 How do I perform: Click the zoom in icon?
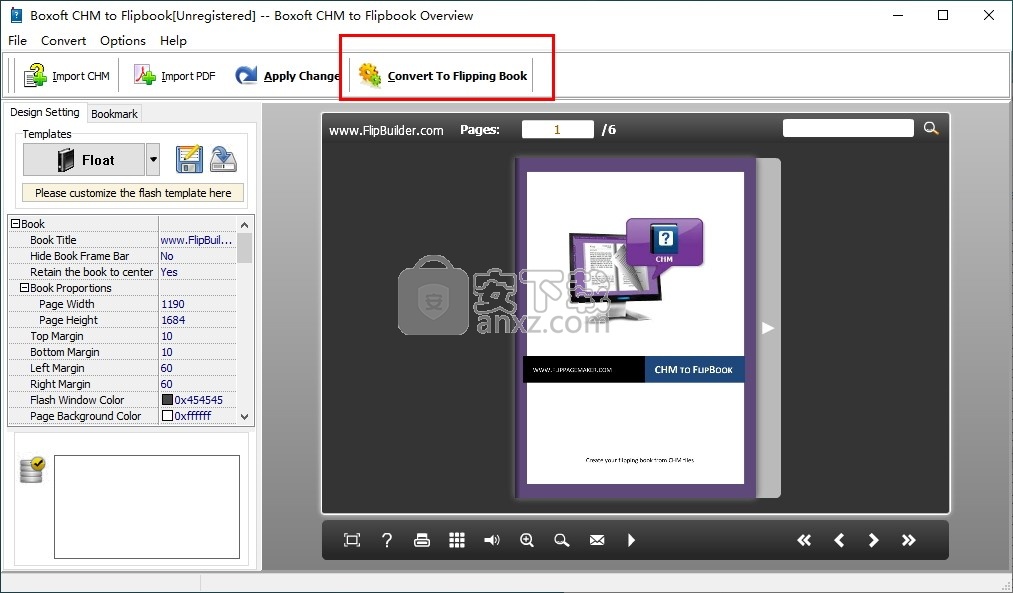coord(527,540)
